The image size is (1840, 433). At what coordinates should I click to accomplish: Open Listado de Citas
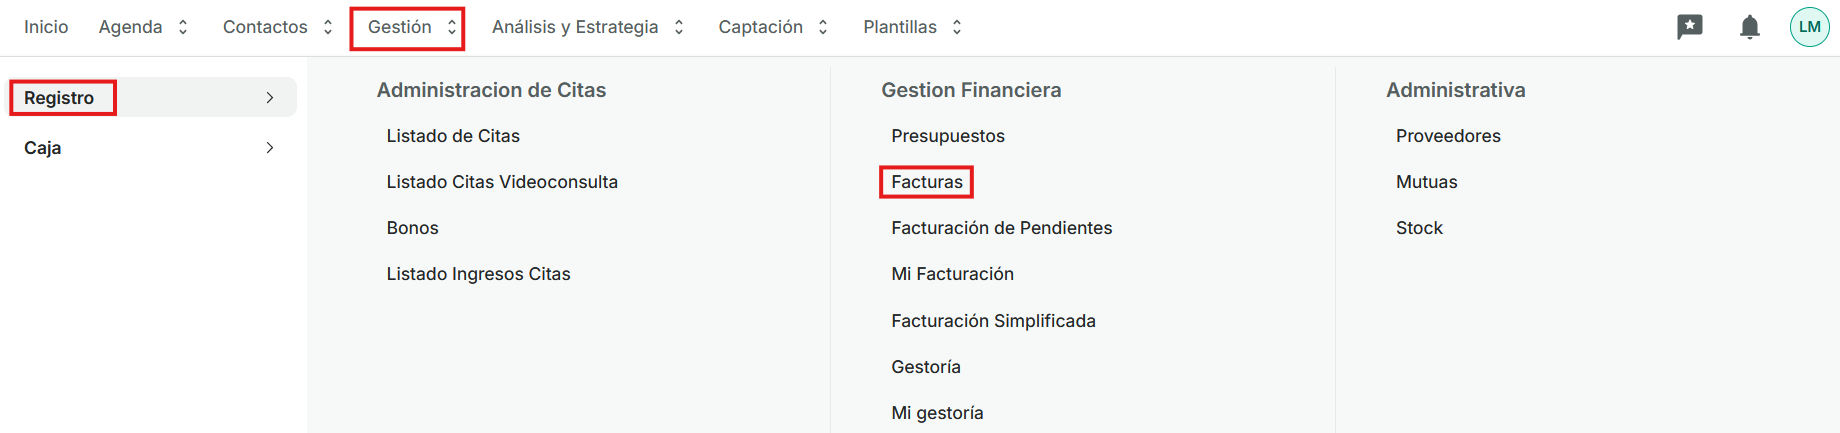coord(453,136)
